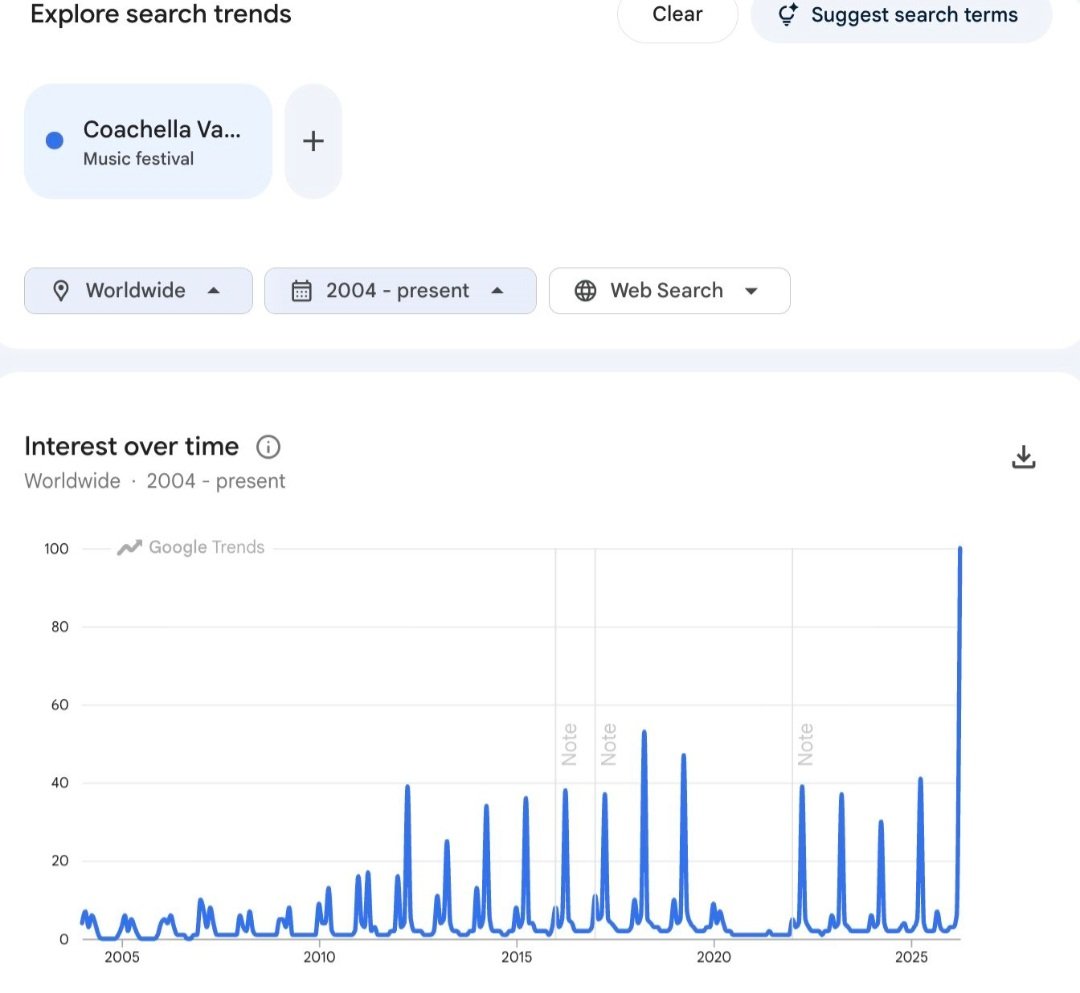Click the 'Worldwide · 2004 - present' subtitle
The height and width of the screenshot is (993, 1080).
click(154, 481)
